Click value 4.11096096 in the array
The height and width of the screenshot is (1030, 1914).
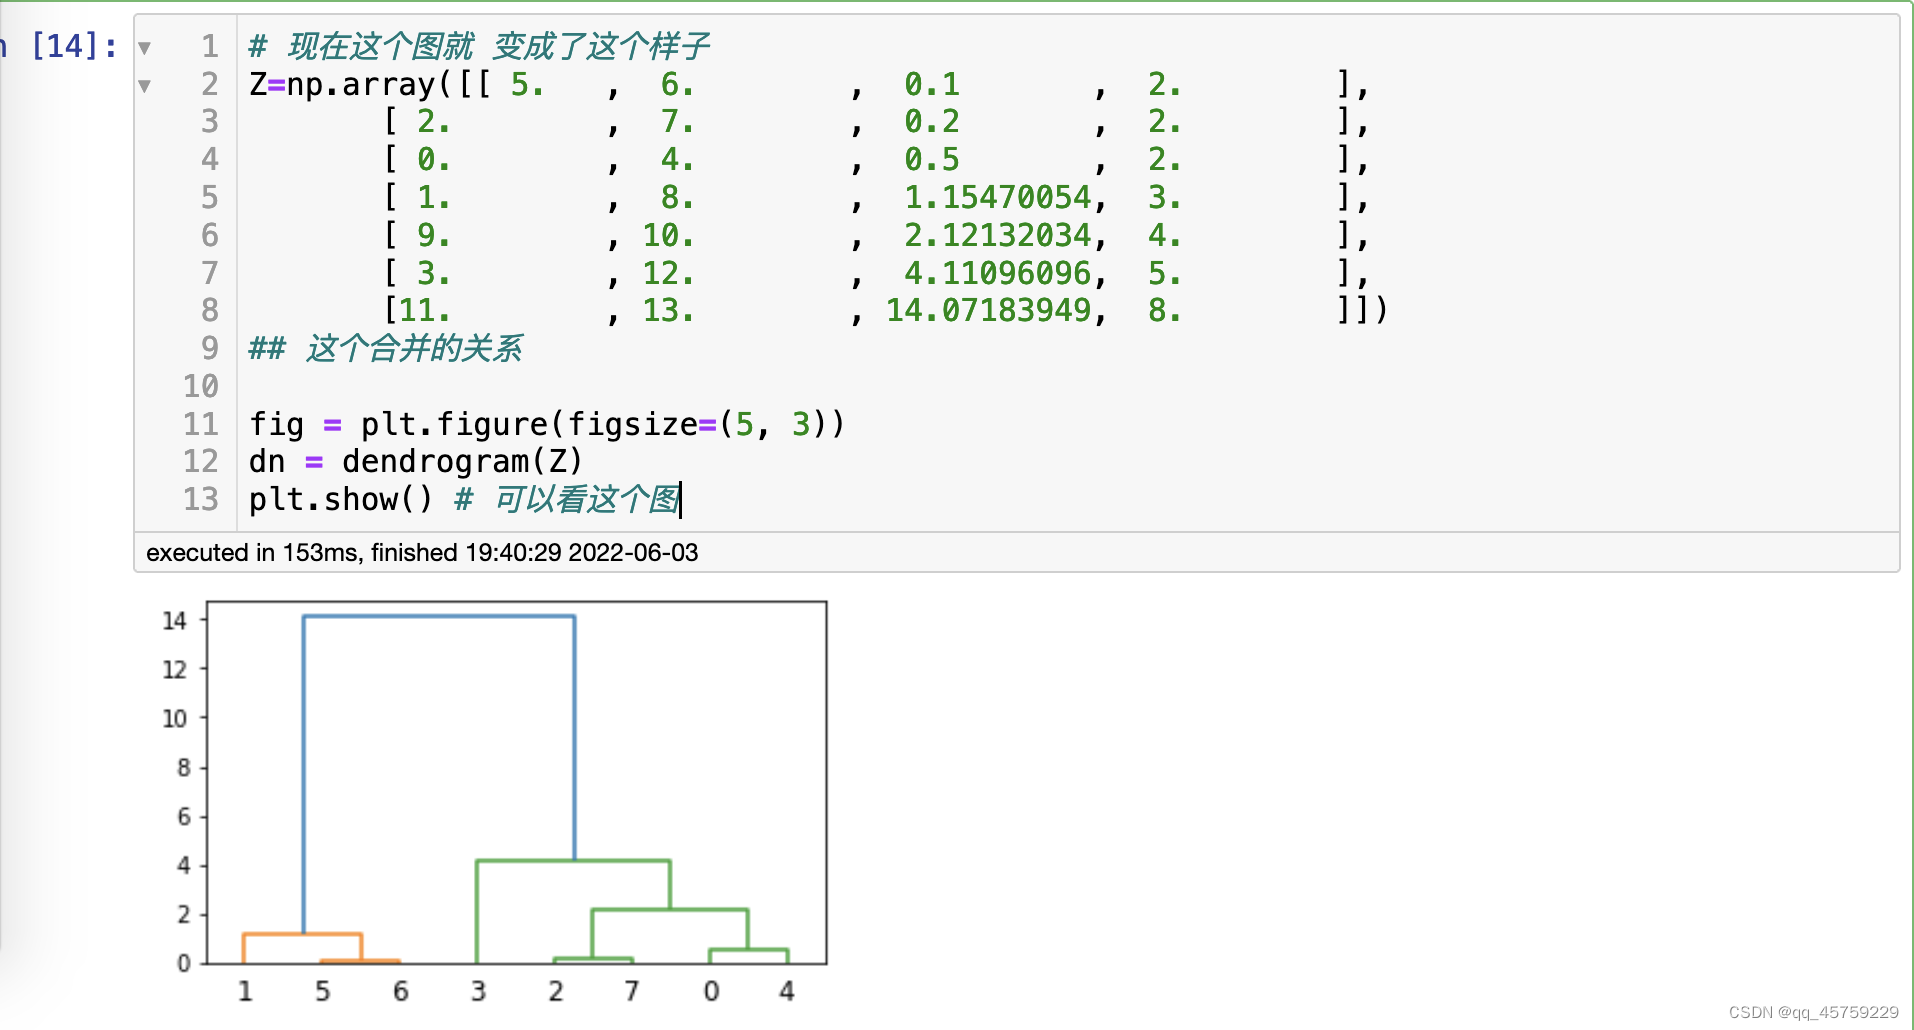click(x=997, y=273)
